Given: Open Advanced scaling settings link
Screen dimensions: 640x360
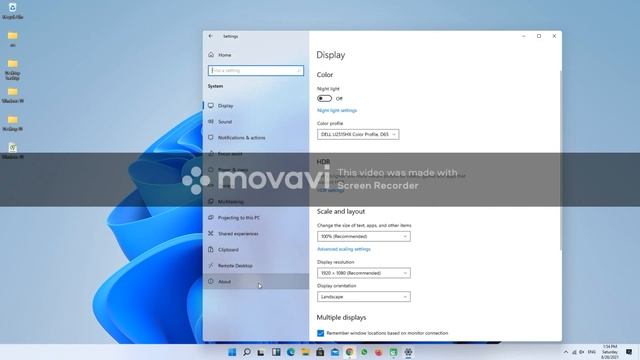Looking at the screenshot, I should (x=344, y=249).
